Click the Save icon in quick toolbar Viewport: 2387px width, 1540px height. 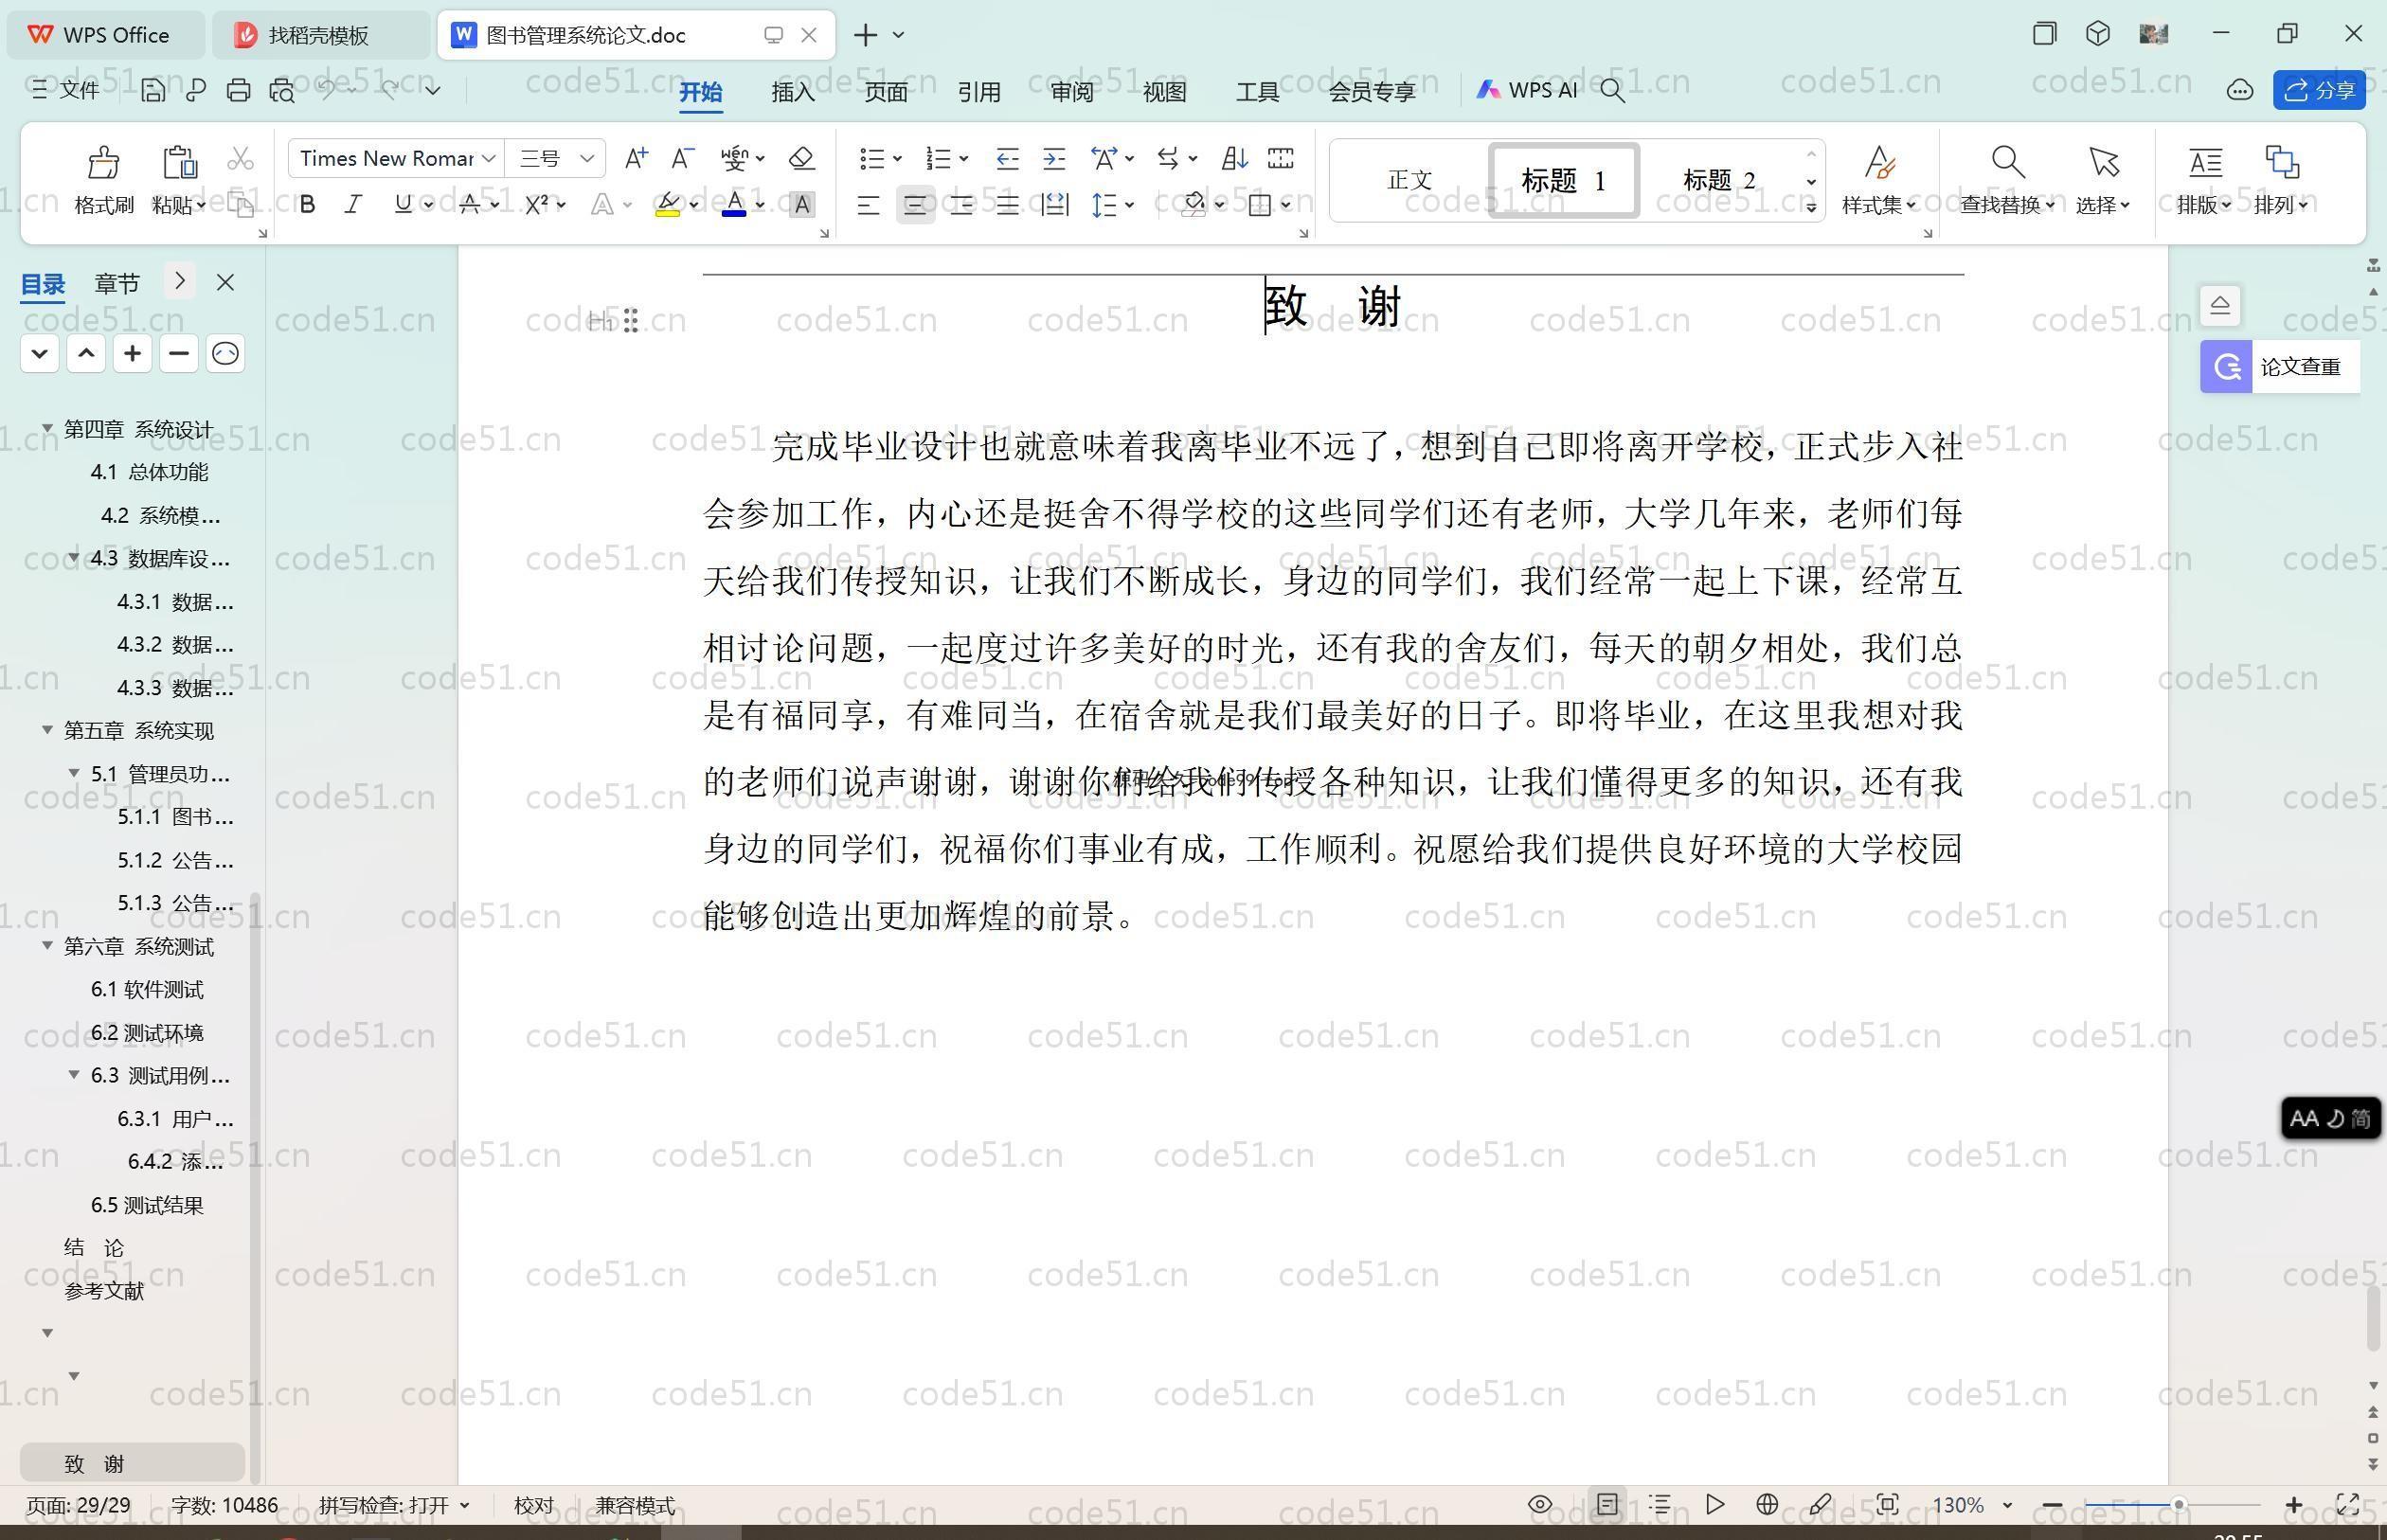click(x=153, y=91)
